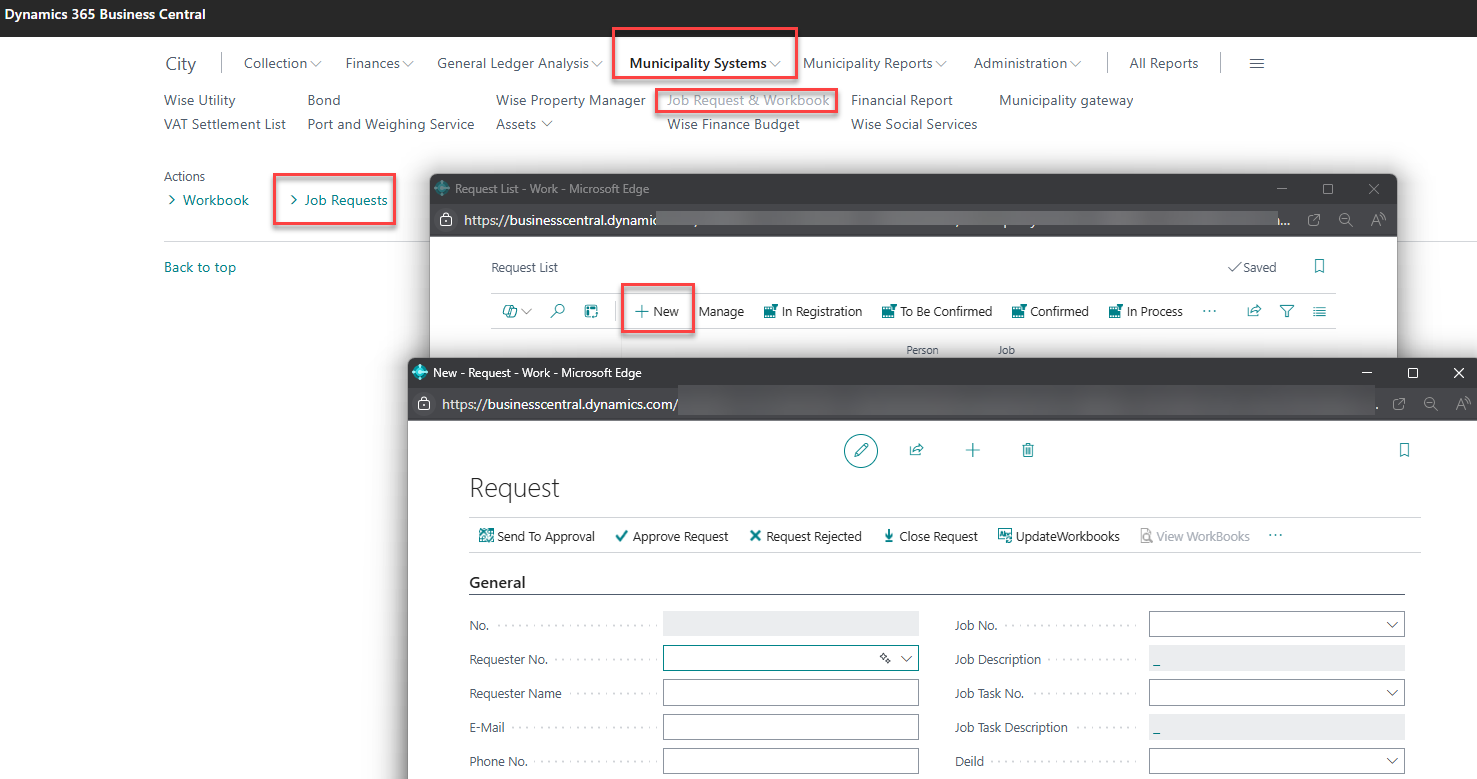Click the pencil edit icon on the Request card
The image size is (1477, 779).
pyautogui.click(x=861, y=450)
